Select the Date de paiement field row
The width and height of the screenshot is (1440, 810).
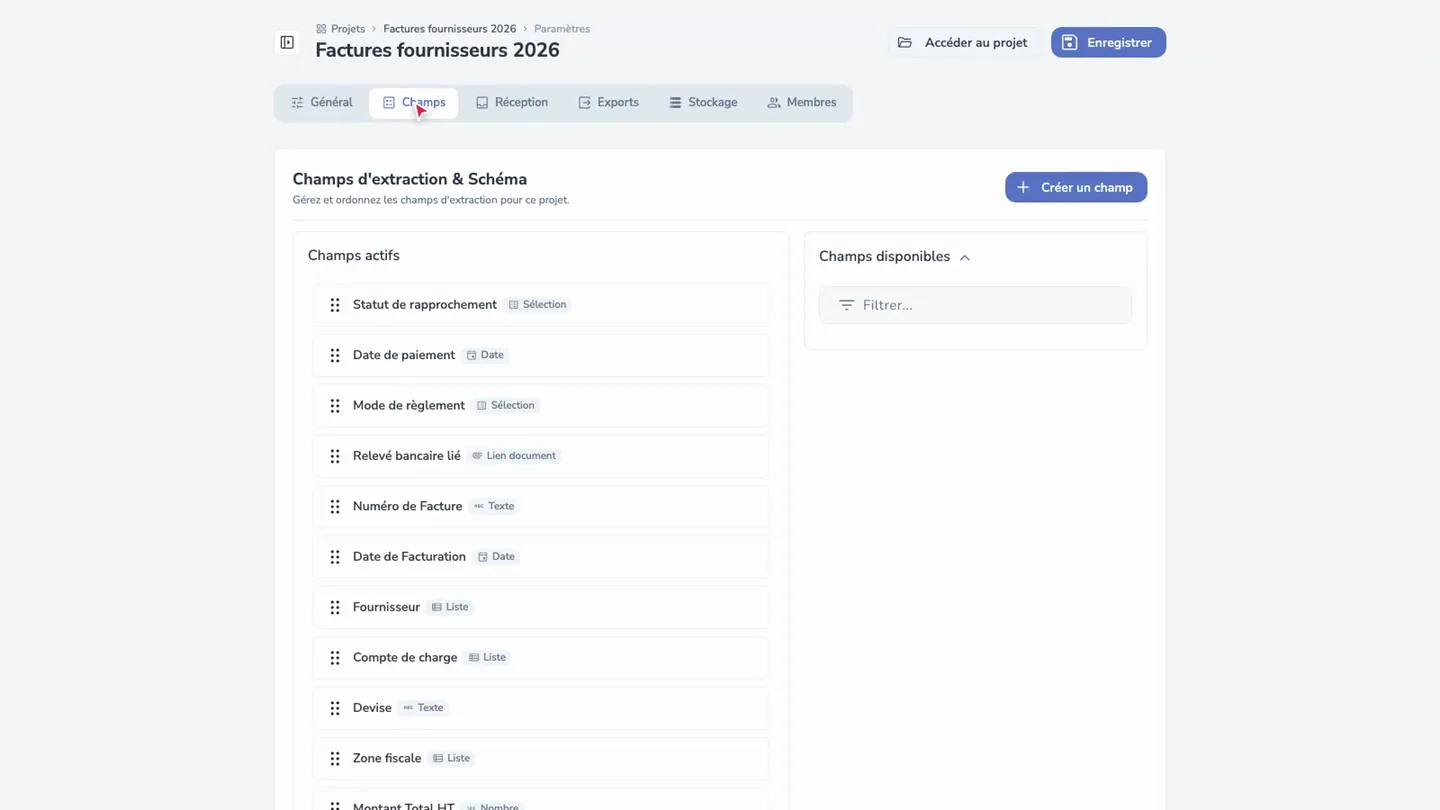541,355
